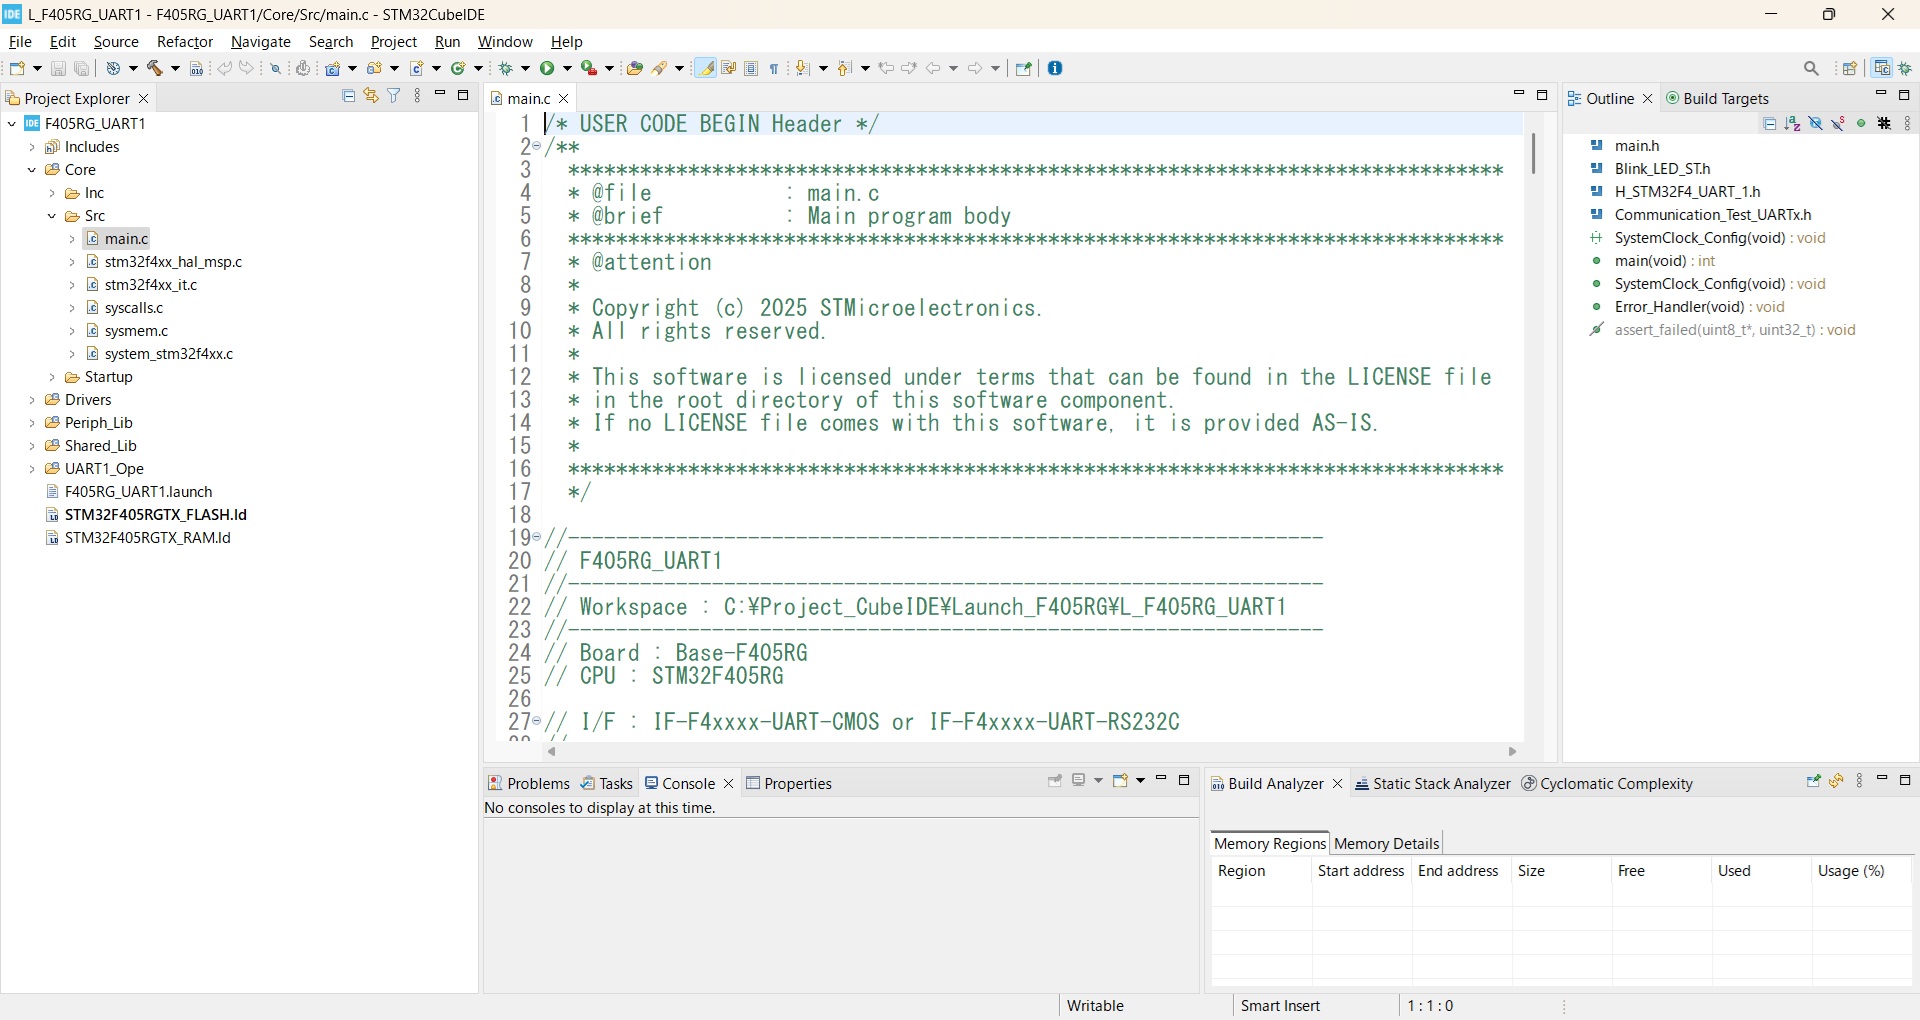1920x1020 pixels.
Task: Click the Debug bug icon
Action: pos(508,68)
